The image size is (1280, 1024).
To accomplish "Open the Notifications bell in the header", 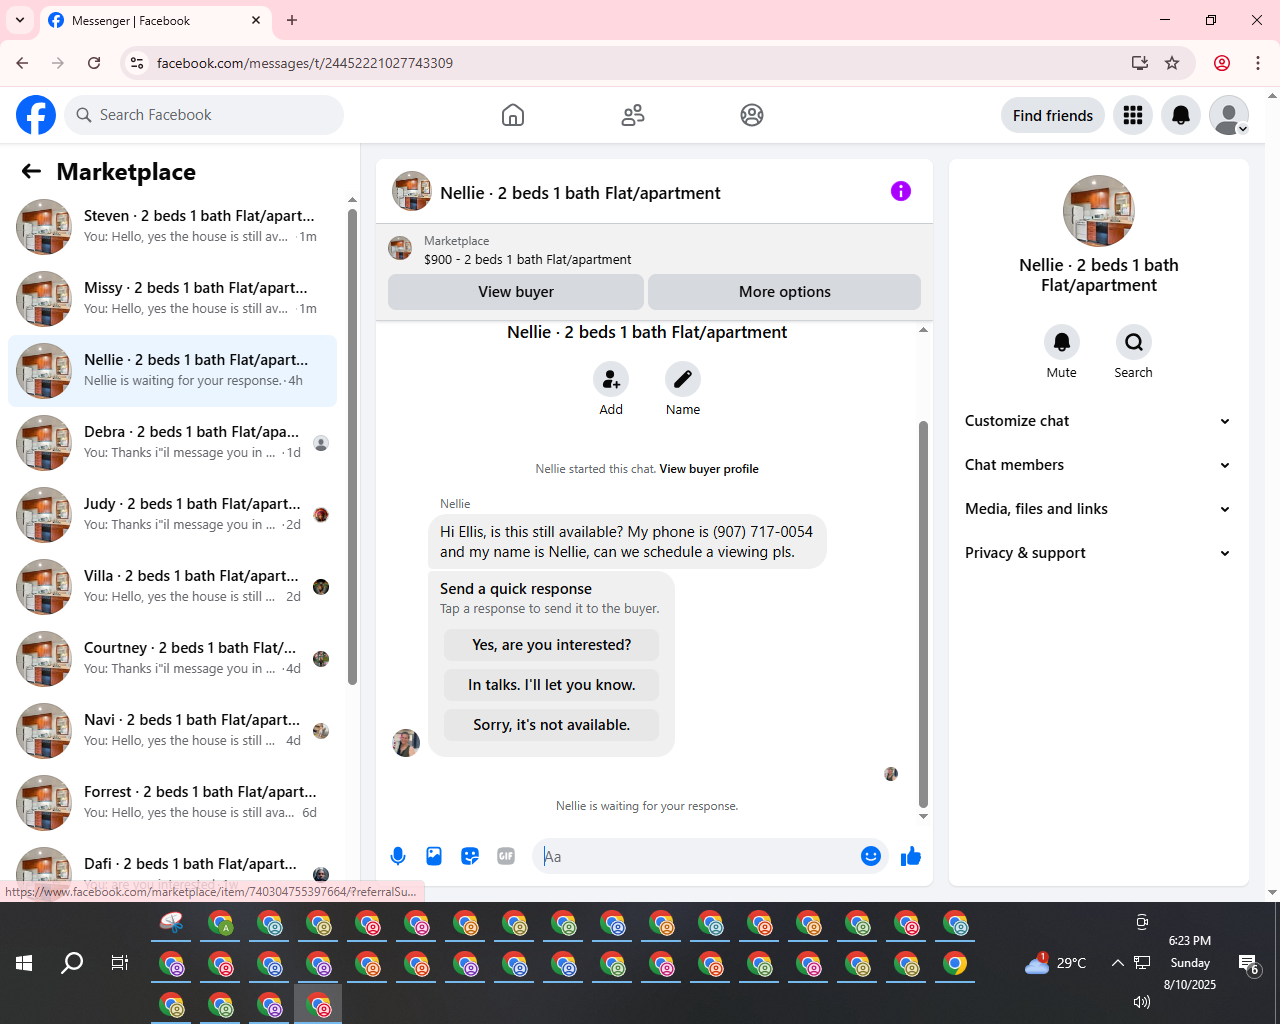I will click(x=1181, y=116).
